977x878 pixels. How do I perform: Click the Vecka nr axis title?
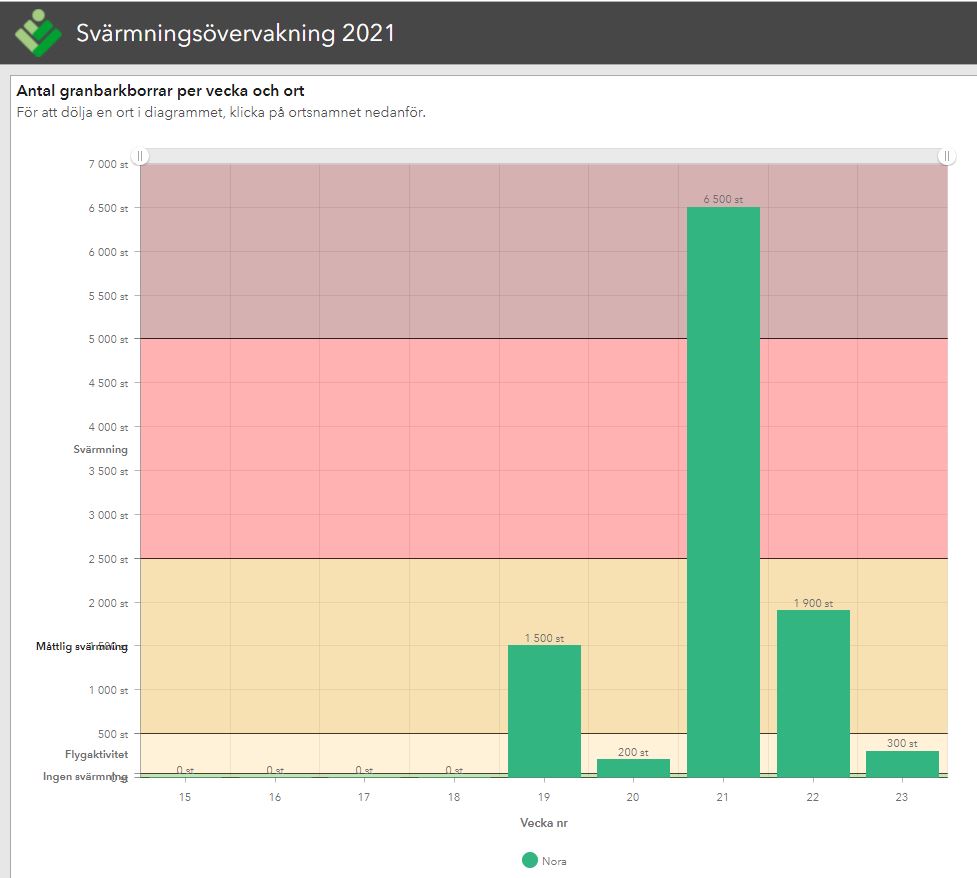click(x=544, y=823)
